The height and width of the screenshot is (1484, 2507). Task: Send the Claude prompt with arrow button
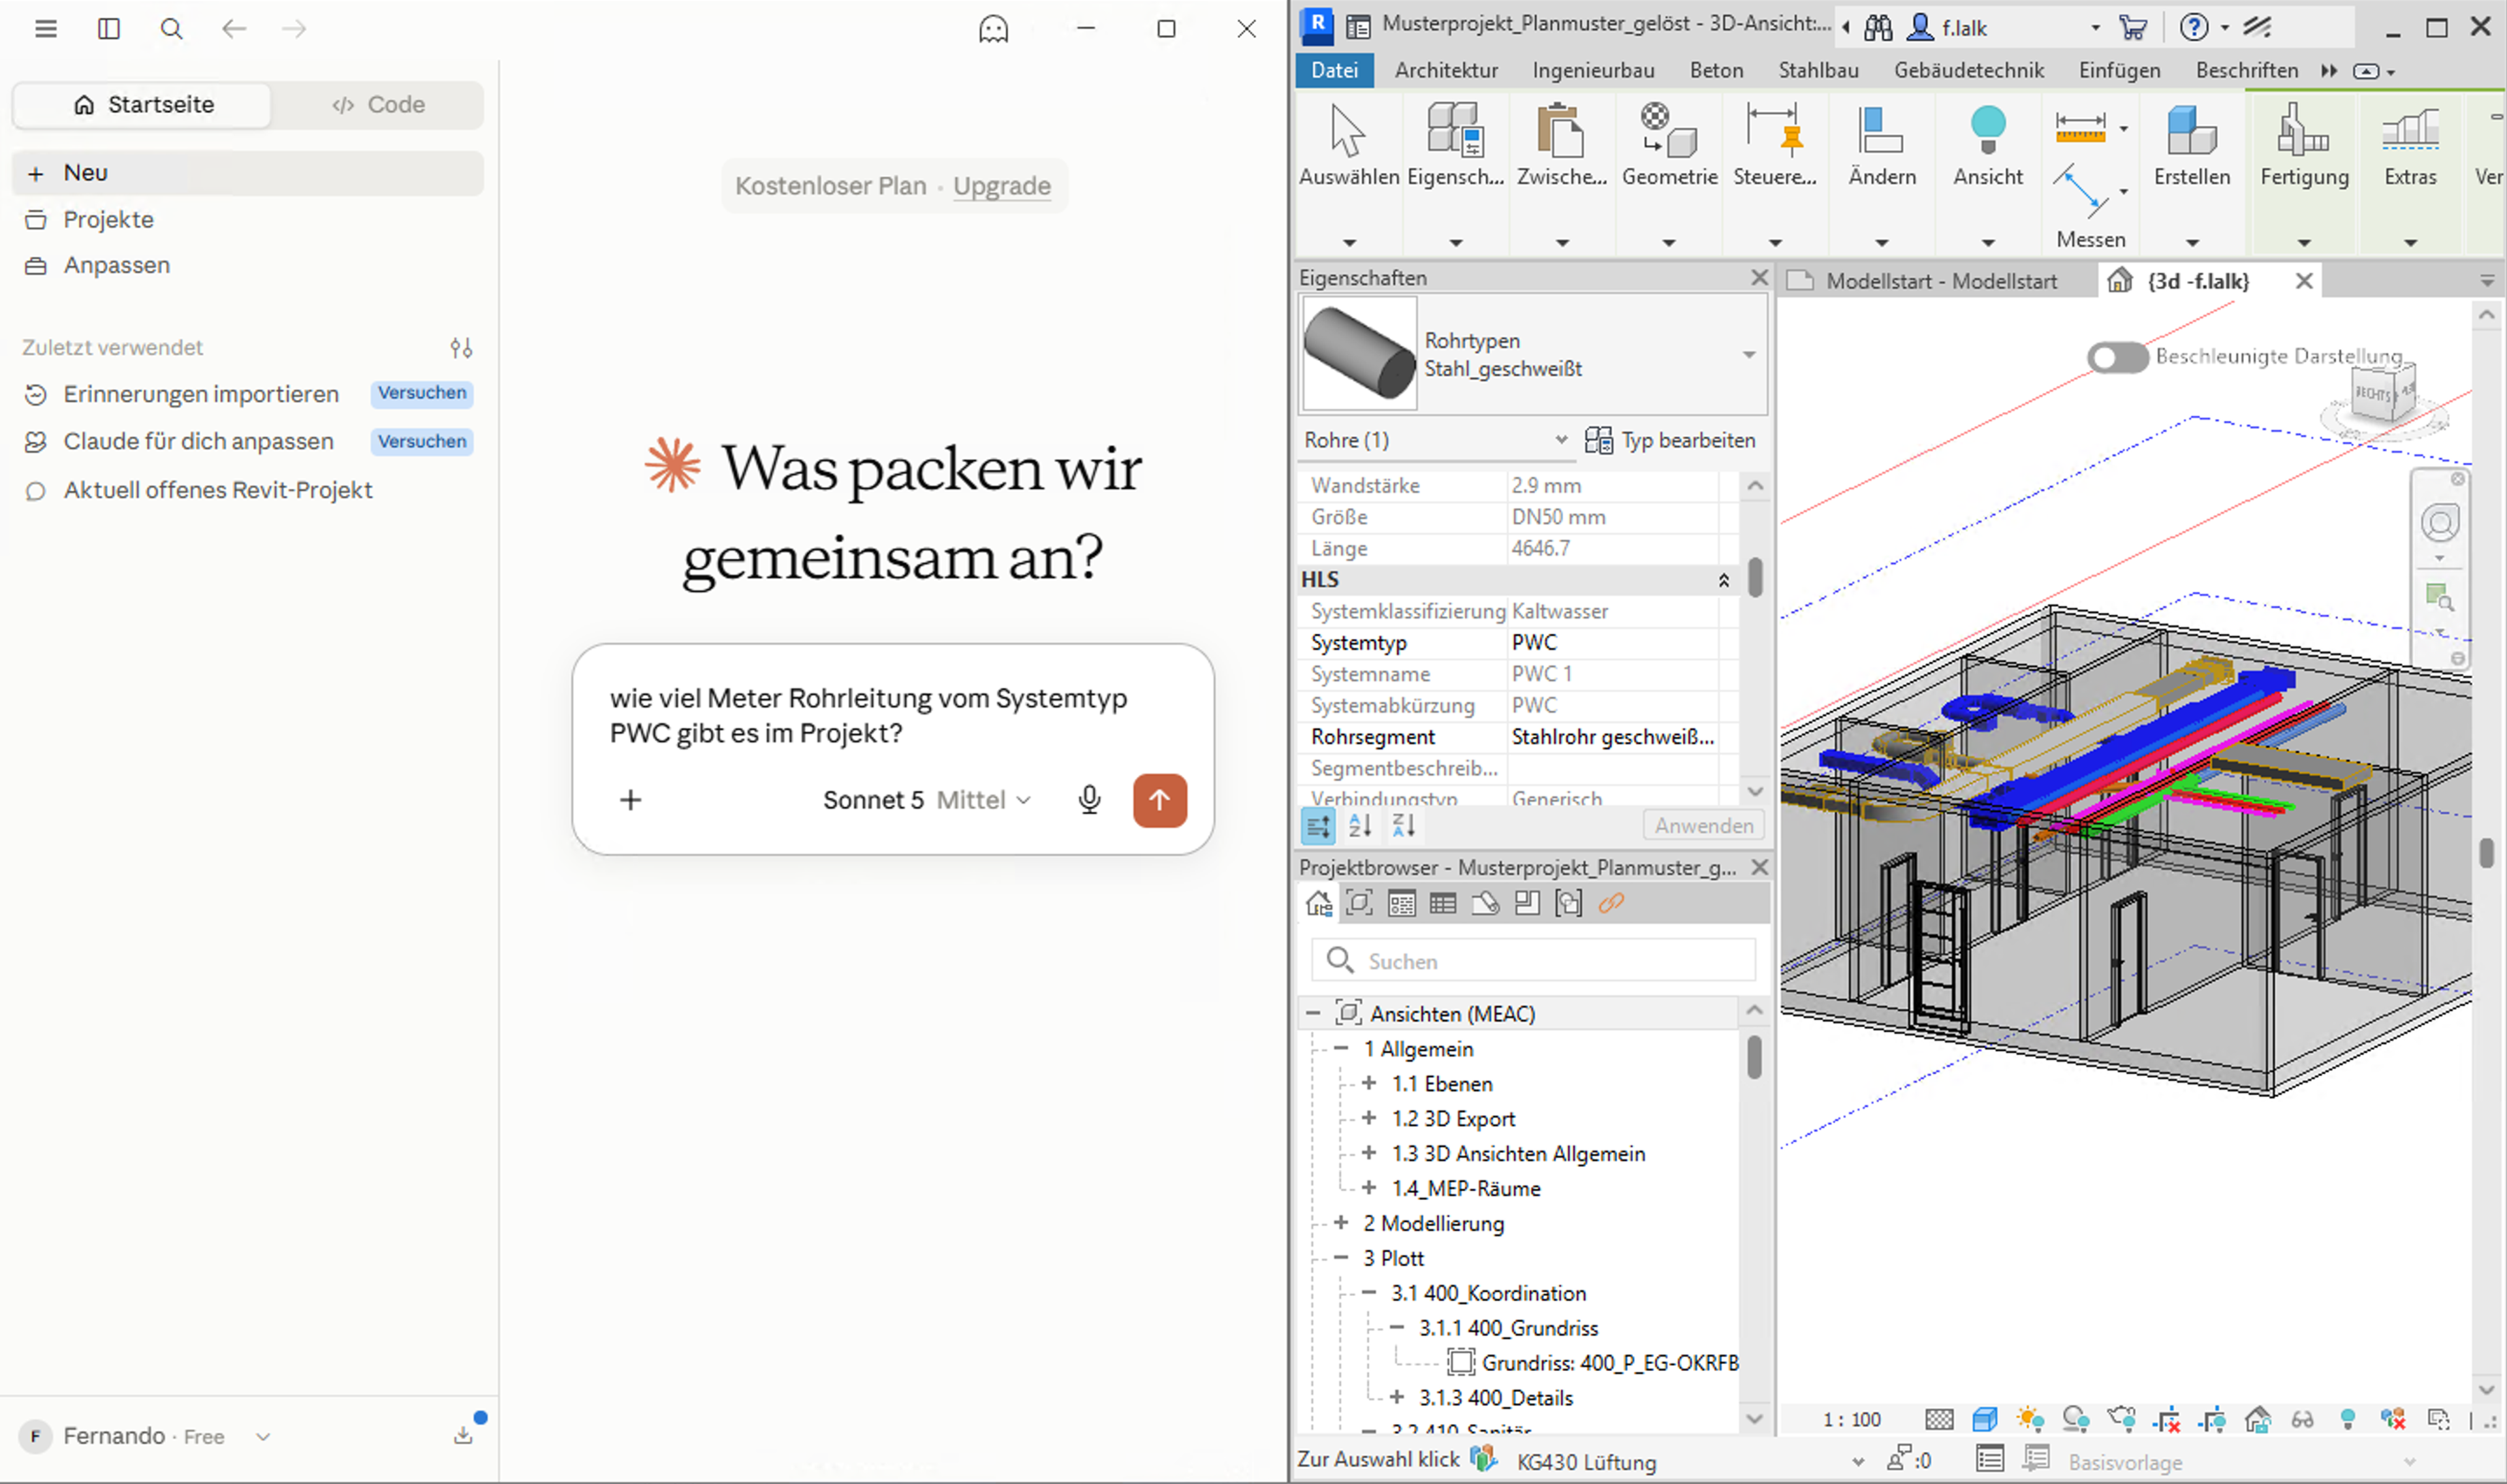point(1159,800)
